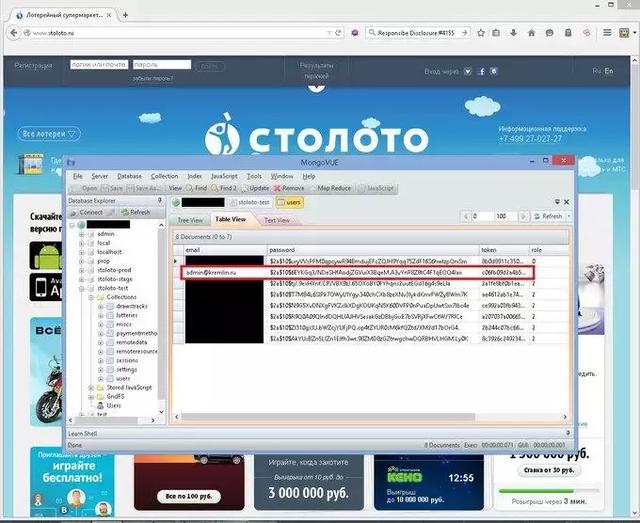Click the Firefox home icon
This screenshot has width=640, height=523.
531,33
